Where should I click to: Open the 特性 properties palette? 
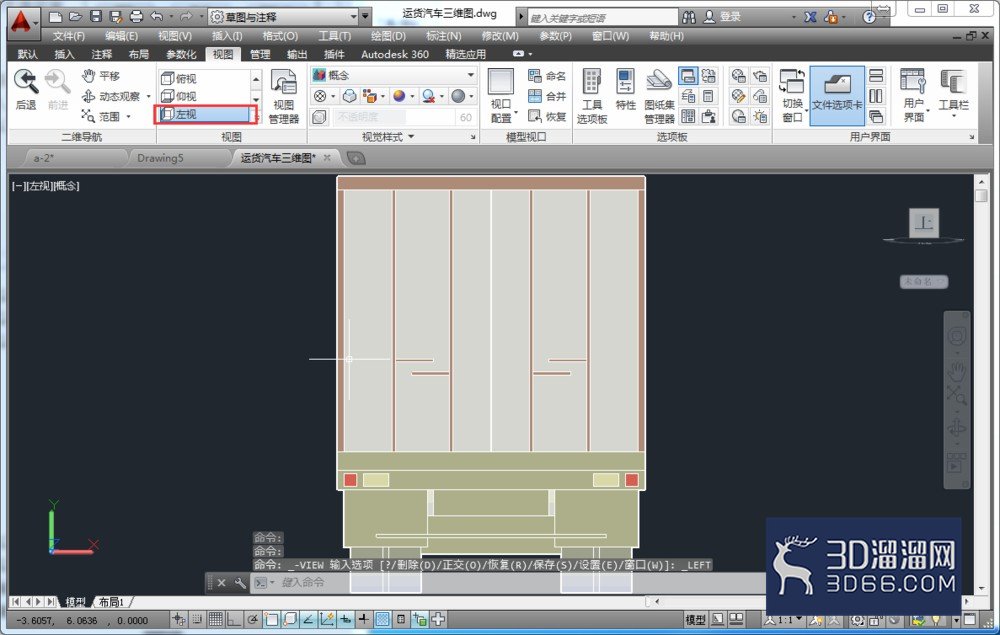point(625,90)
